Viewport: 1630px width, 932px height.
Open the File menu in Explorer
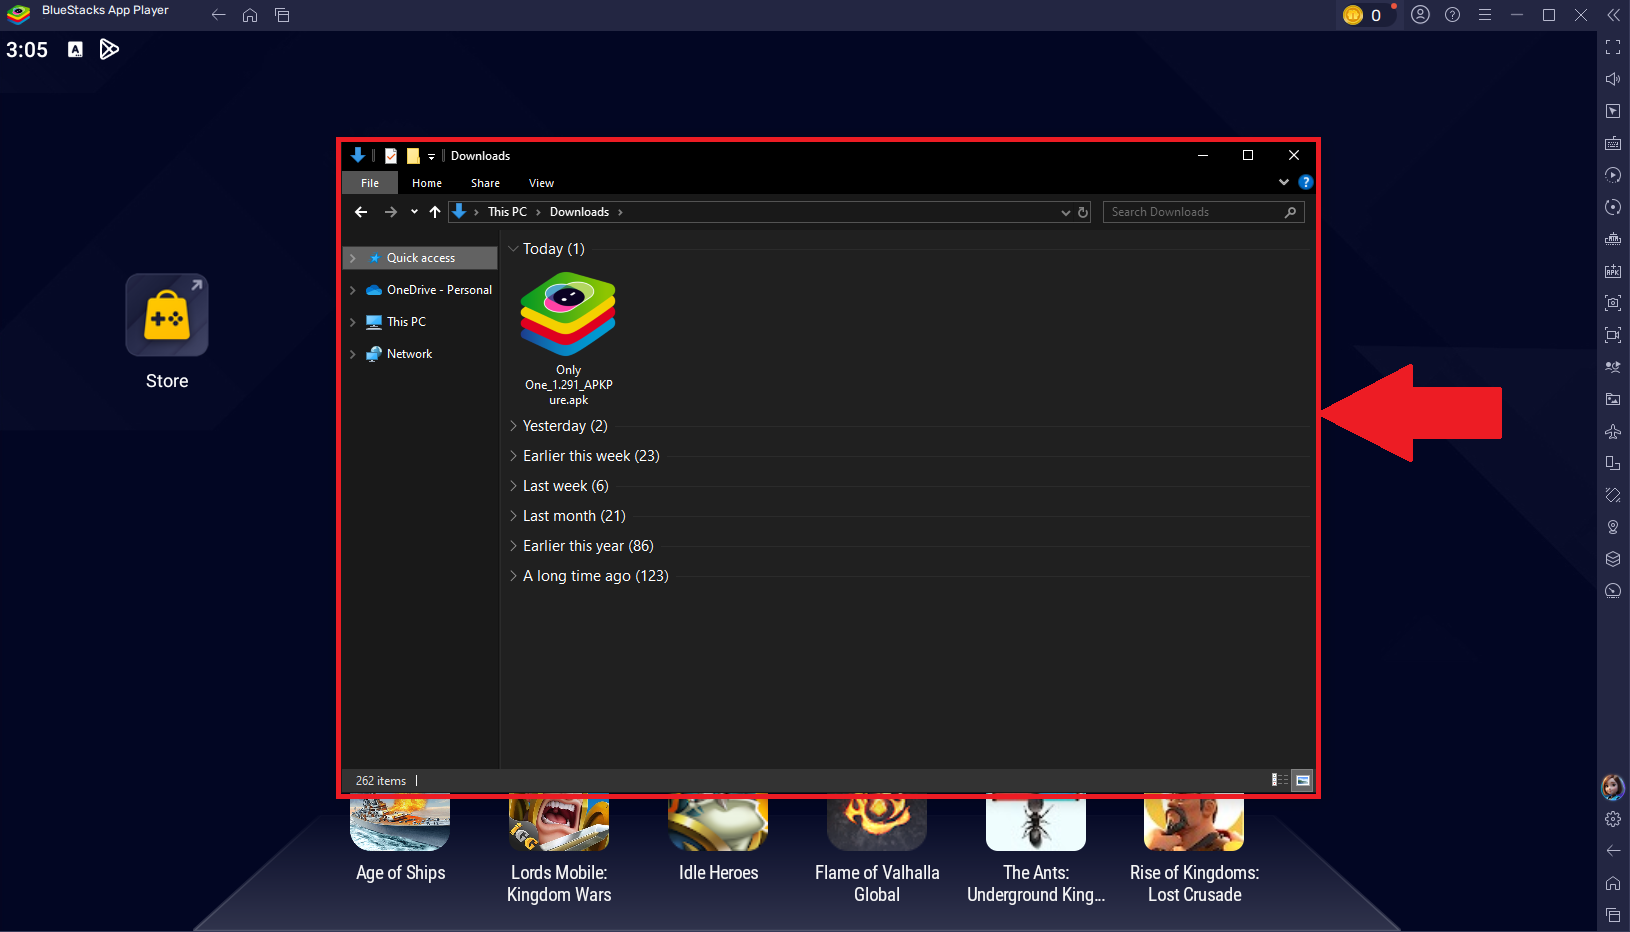(370, 183)
